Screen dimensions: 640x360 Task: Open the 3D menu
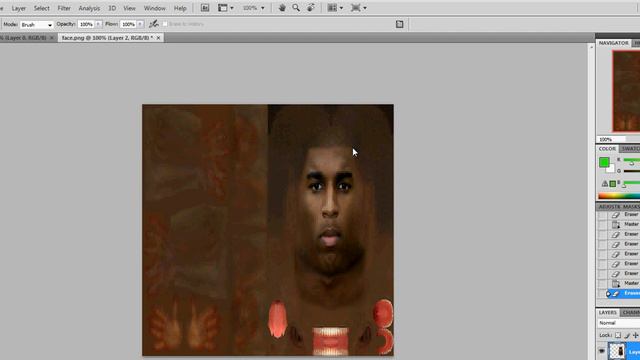point(112,8)
